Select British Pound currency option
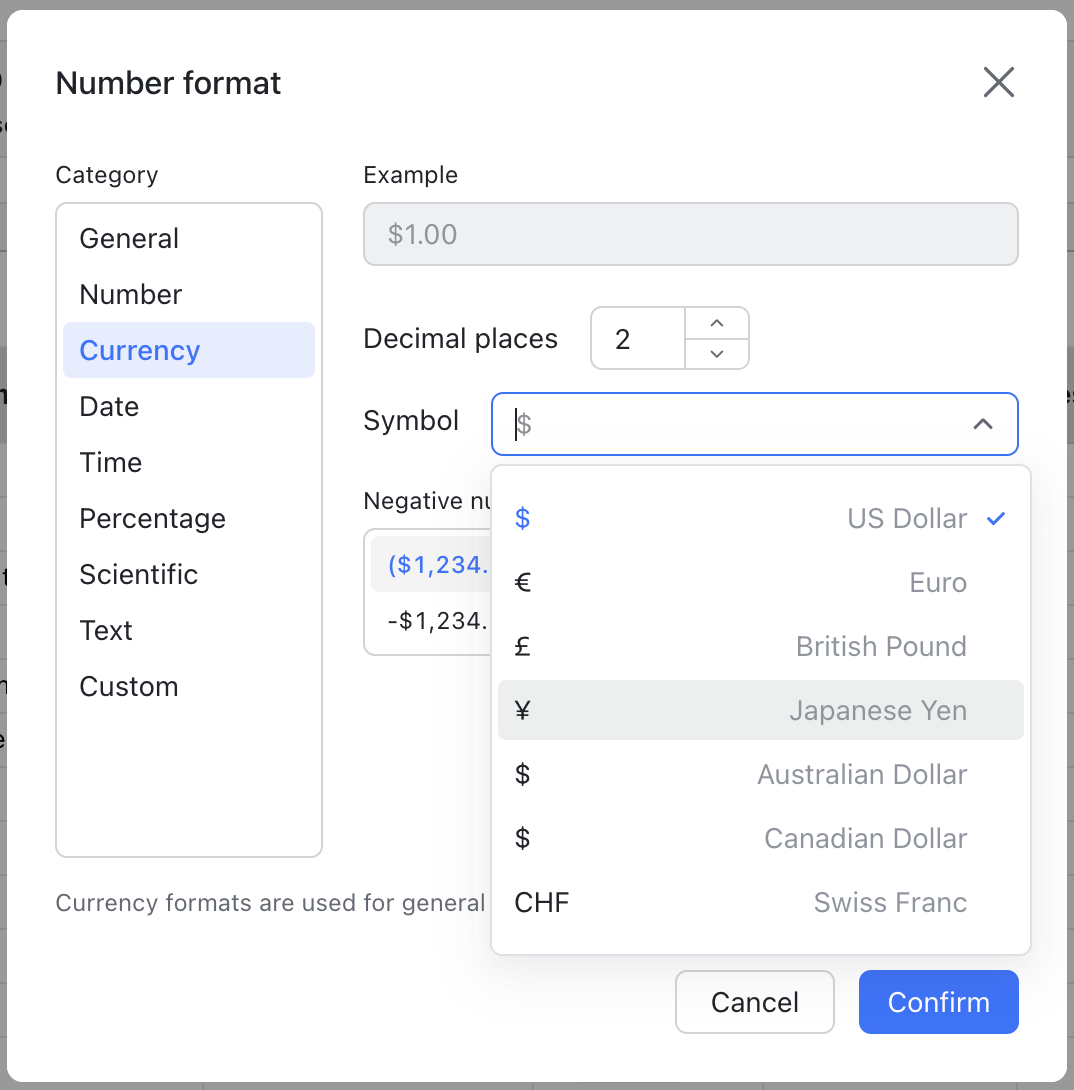The height and width of the screenshot is (1090, 1074). point(760,647)
